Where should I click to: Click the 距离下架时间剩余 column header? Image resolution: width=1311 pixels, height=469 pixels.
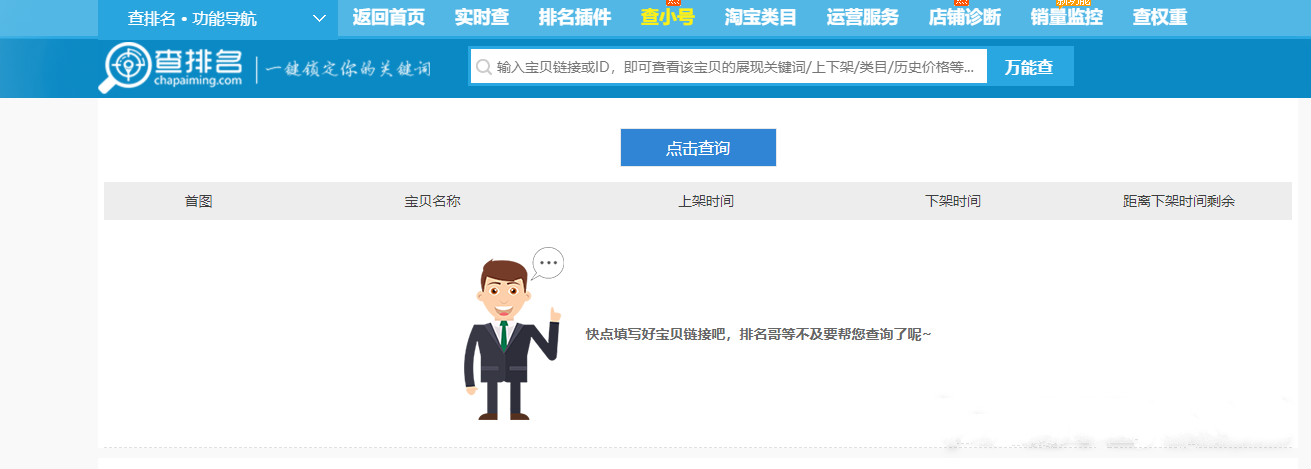click(x=1178, y=201)
